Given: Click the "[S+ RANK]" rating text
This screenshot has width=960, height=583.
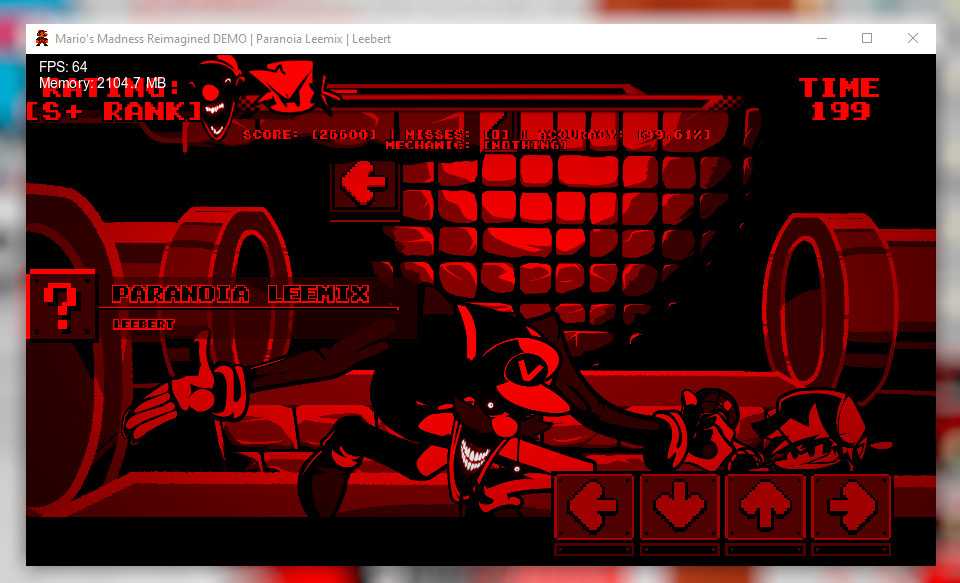Looking at the screenshot, I should [114, 111].
